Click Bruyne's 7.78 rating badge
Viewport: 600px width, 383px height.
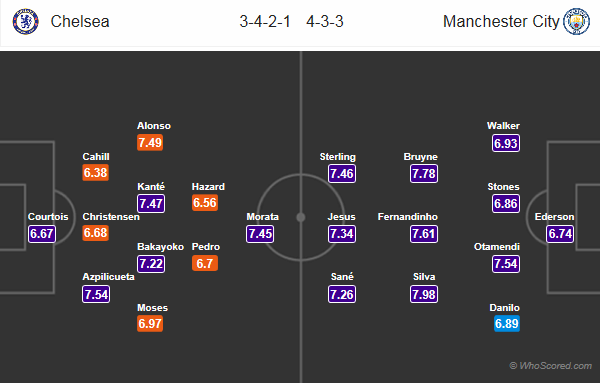point(424,174)
